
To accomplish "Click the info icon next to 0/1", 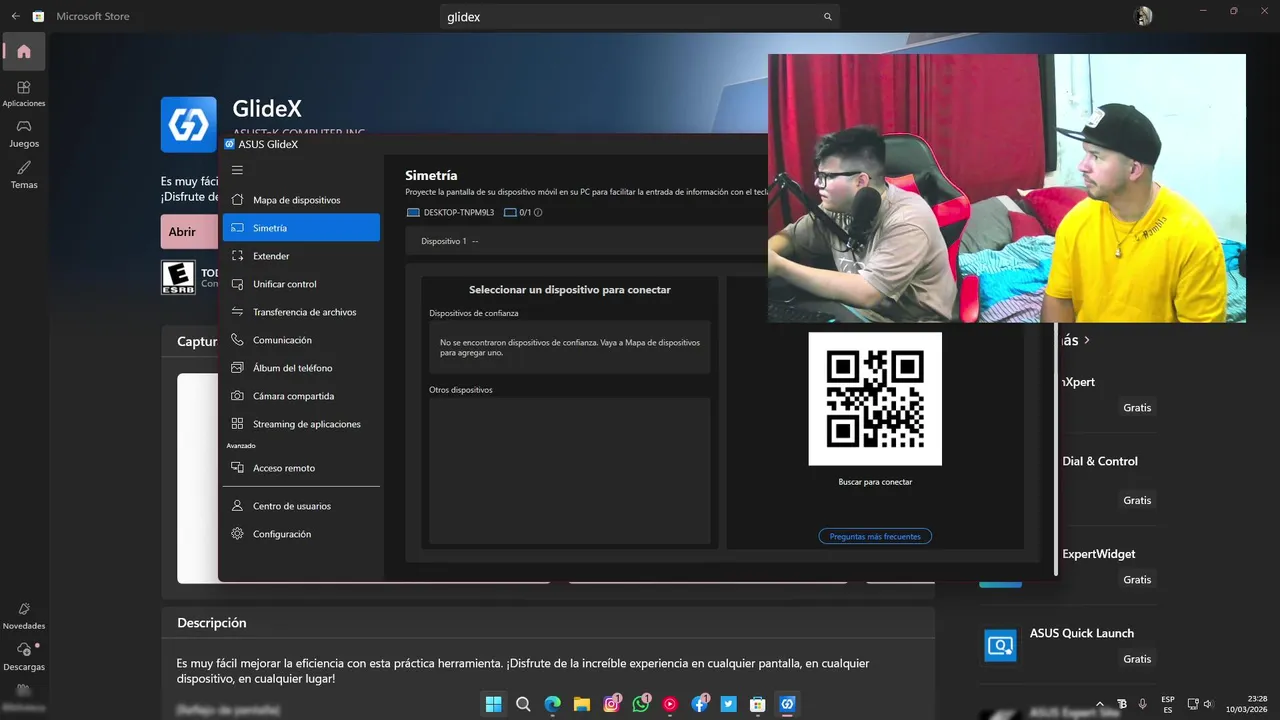I will pyautogui.click(x=538, y=212).
